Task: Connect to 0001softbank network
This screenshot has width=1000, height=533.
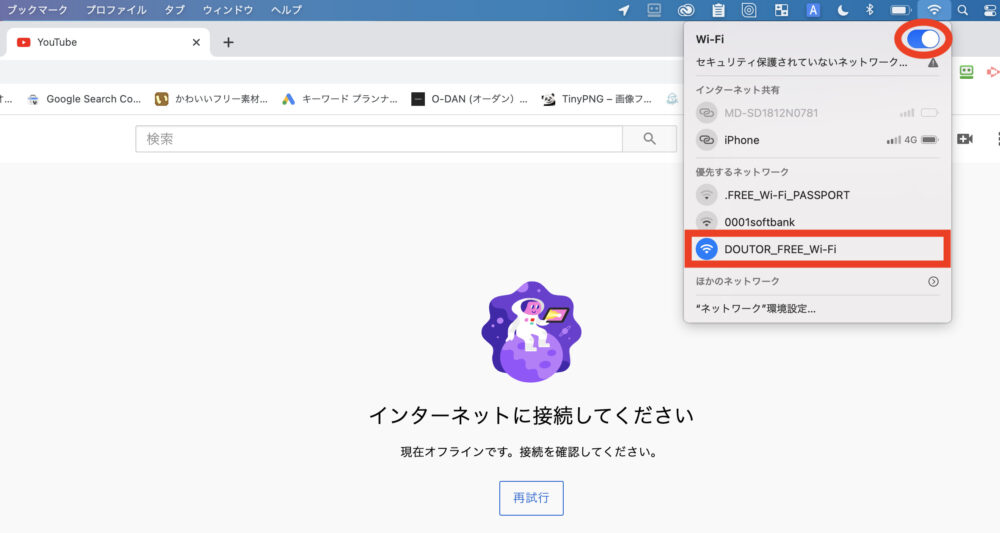Action: pyautogui.click(x=817, y=222)
